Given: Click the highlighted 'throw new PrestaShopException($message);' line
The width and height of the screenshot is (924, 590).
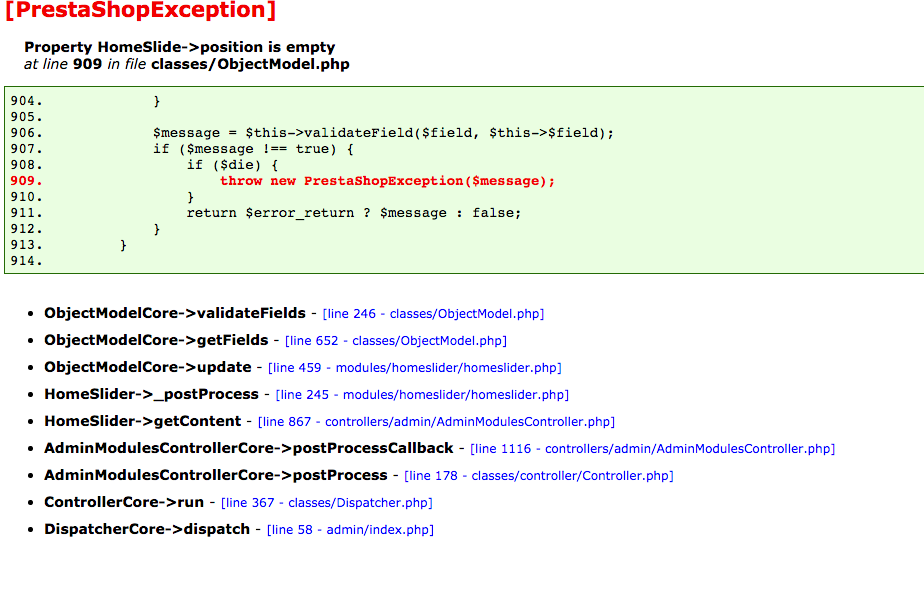Looking at the screenshot, I should (x=387, y=181).
